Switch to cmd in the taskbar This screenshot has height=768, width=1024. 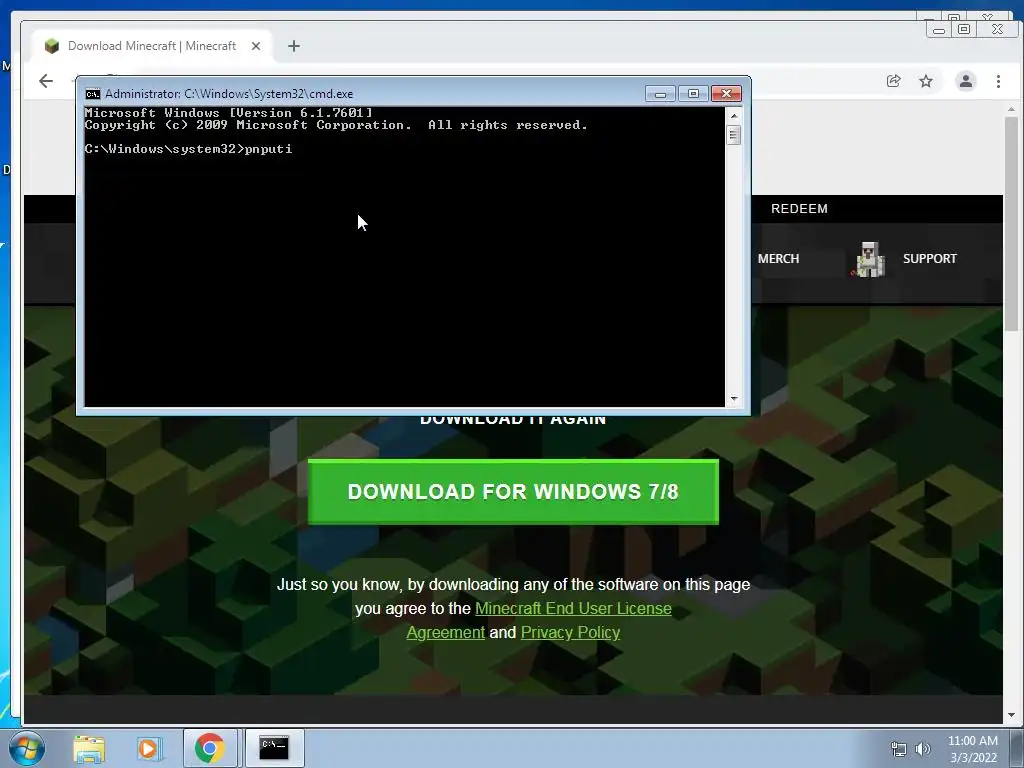[274, 748]
